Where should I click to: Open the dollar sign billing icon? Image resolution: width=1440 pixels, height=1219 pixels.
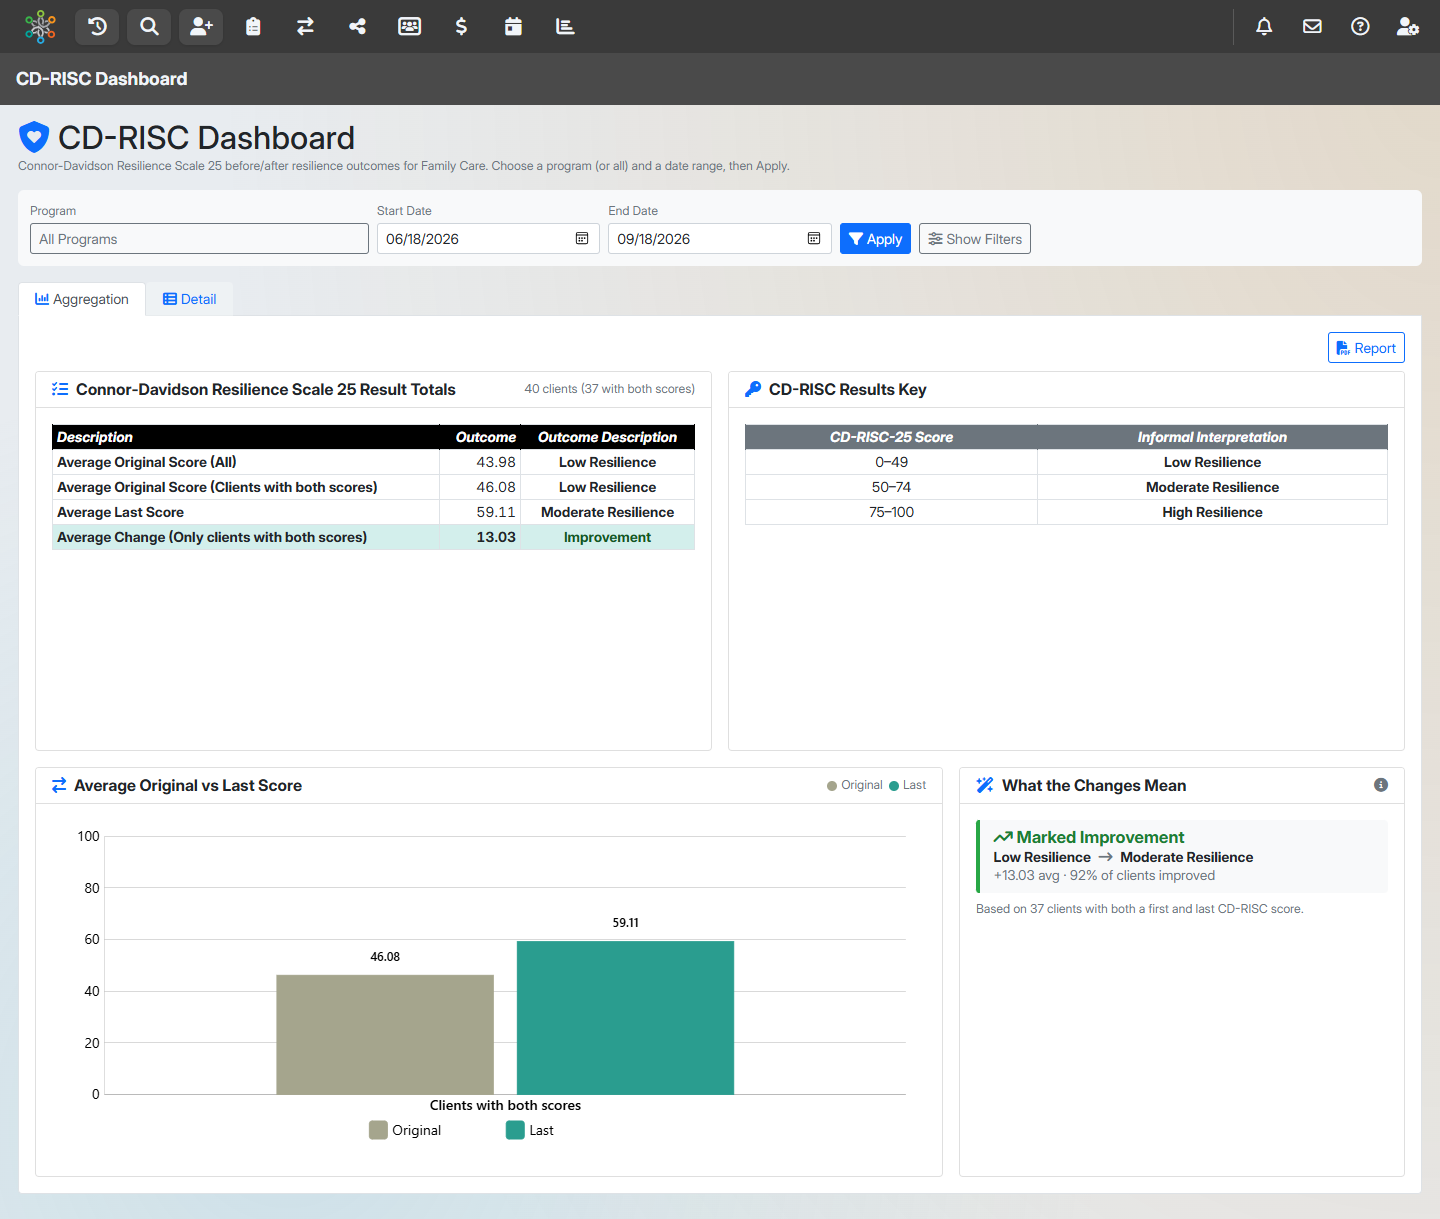click(x=461, y=27)
